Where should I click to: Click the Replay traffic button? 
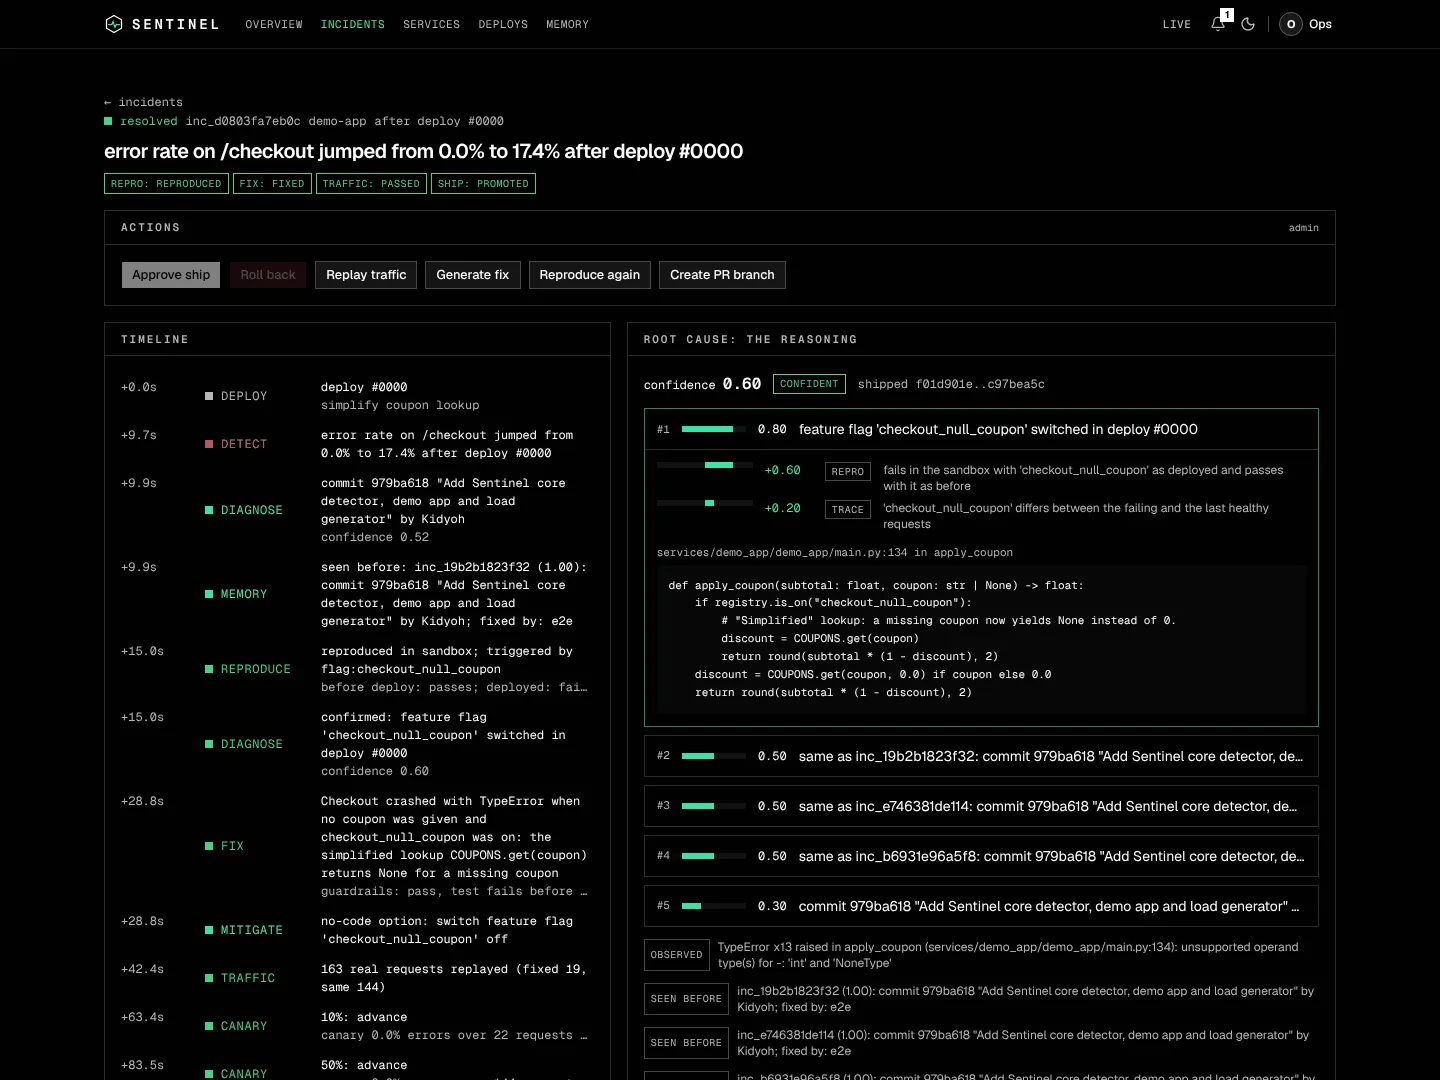(366, 275)
